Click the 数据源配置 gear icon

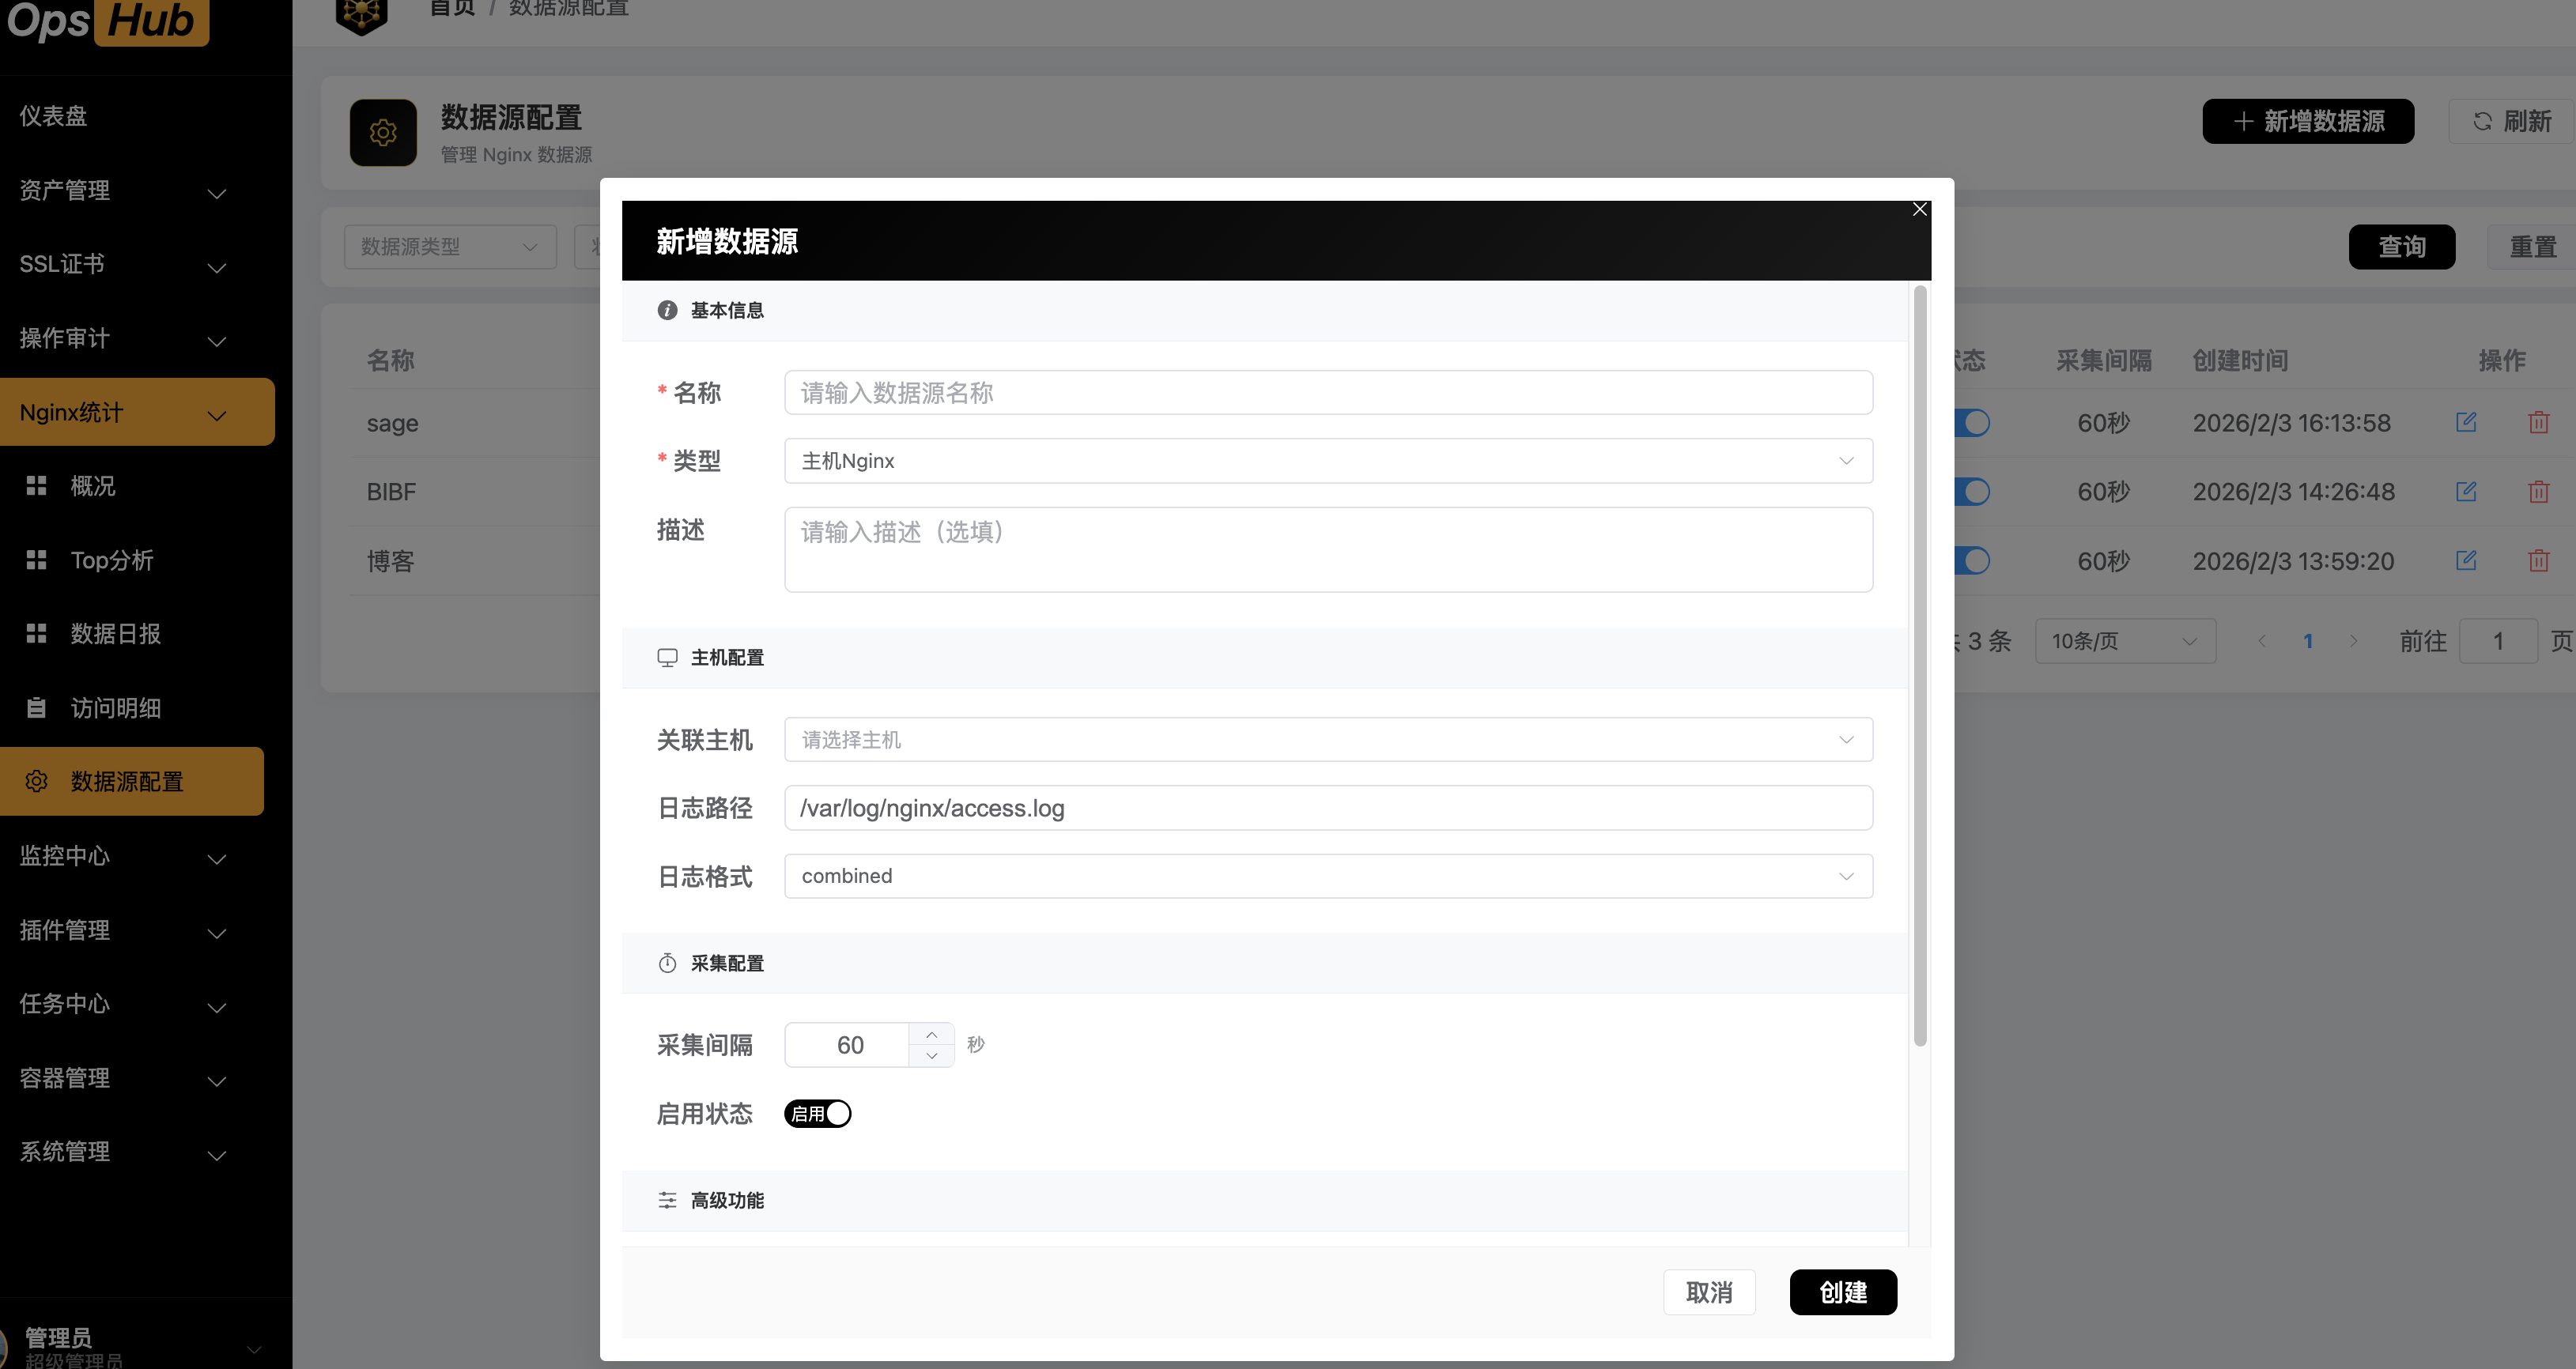click(37, 781)
